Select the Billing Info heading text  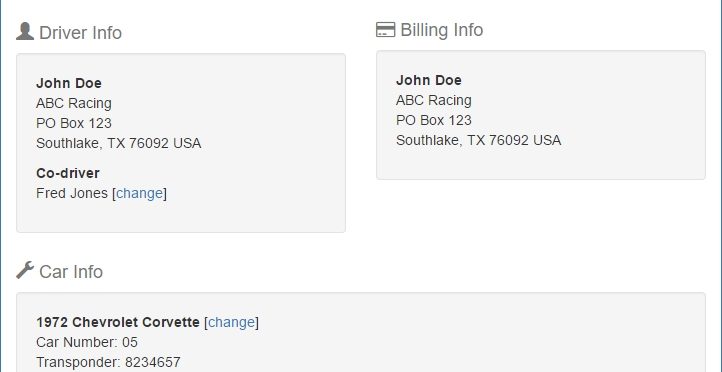pos(442,30)
